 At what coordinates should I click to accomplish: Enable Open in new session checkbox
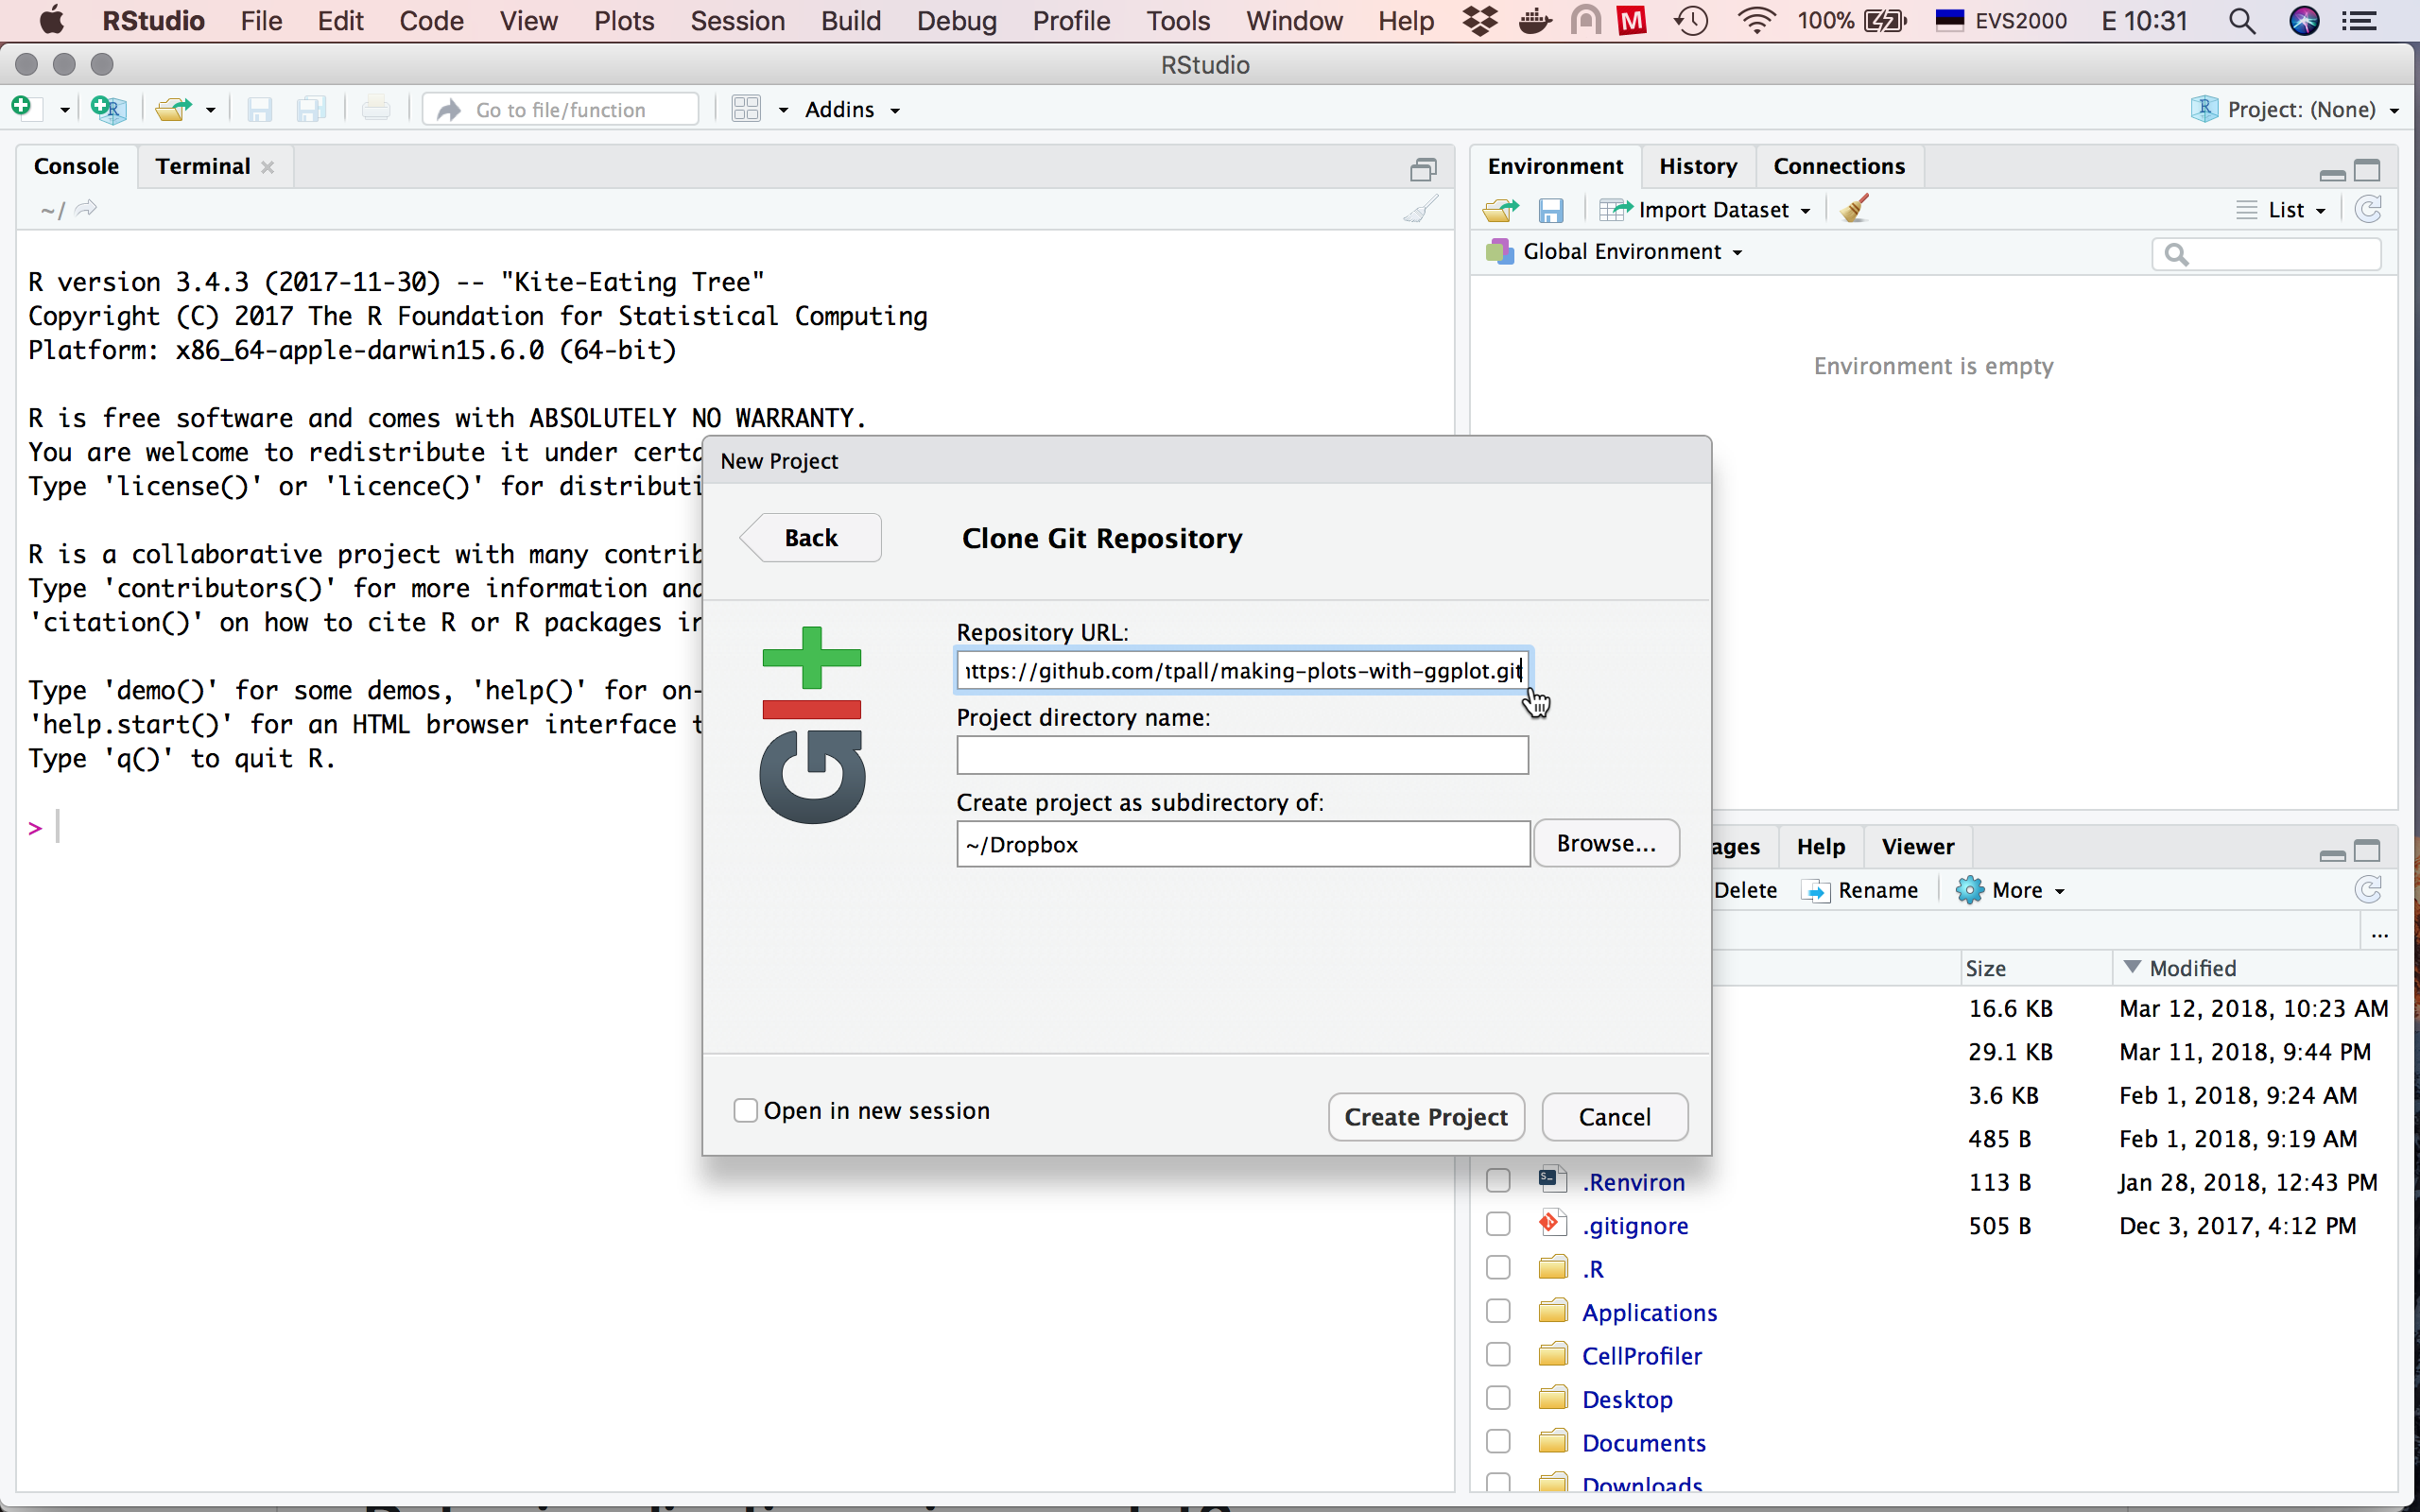click(x=746, y=1111)
